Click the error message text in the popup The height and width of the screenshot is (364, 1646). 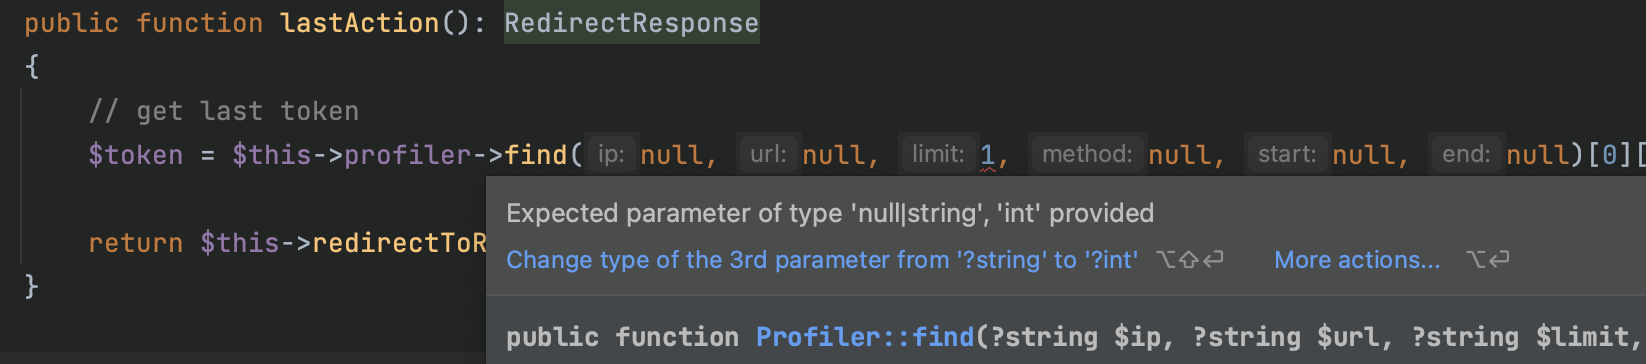[830, 213]
